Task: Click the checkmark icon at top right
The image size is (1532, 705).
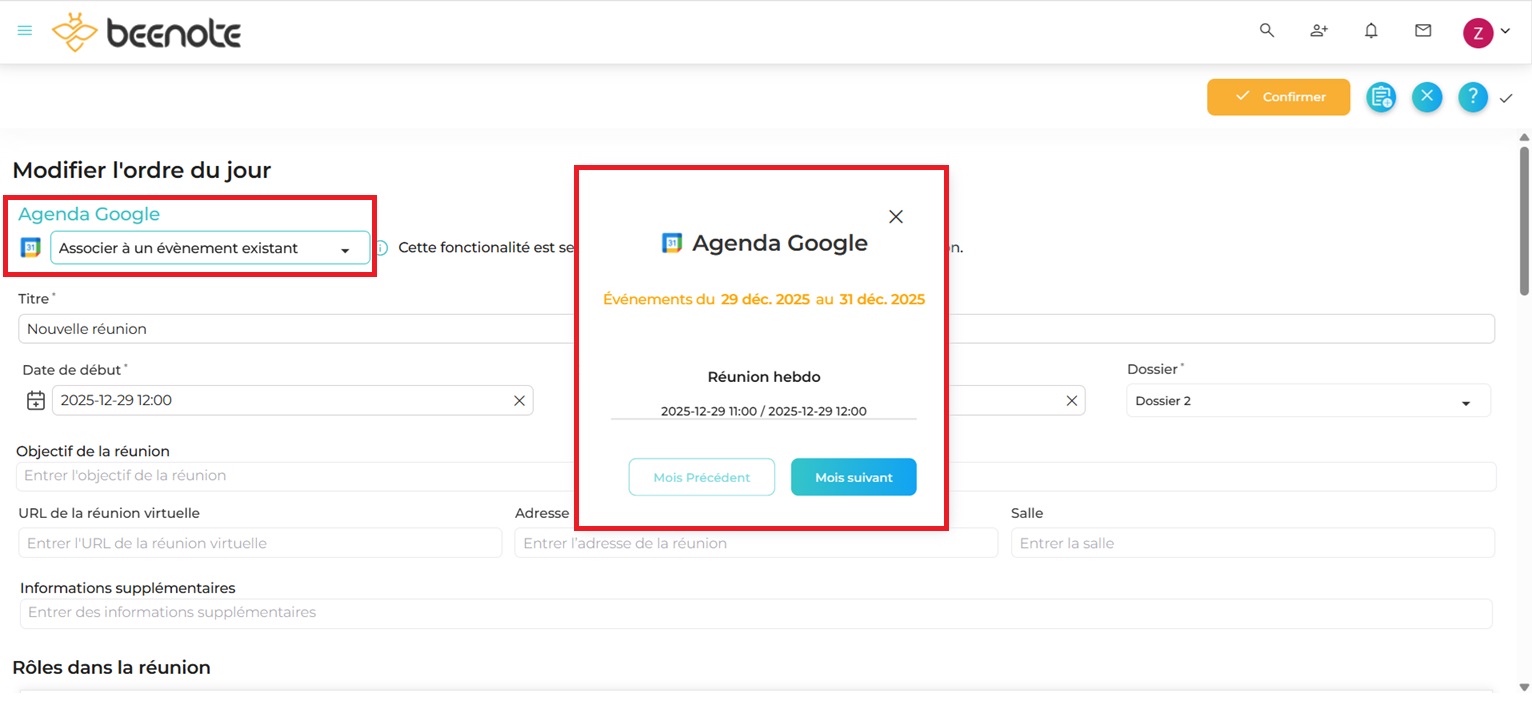Action: 1506,98
